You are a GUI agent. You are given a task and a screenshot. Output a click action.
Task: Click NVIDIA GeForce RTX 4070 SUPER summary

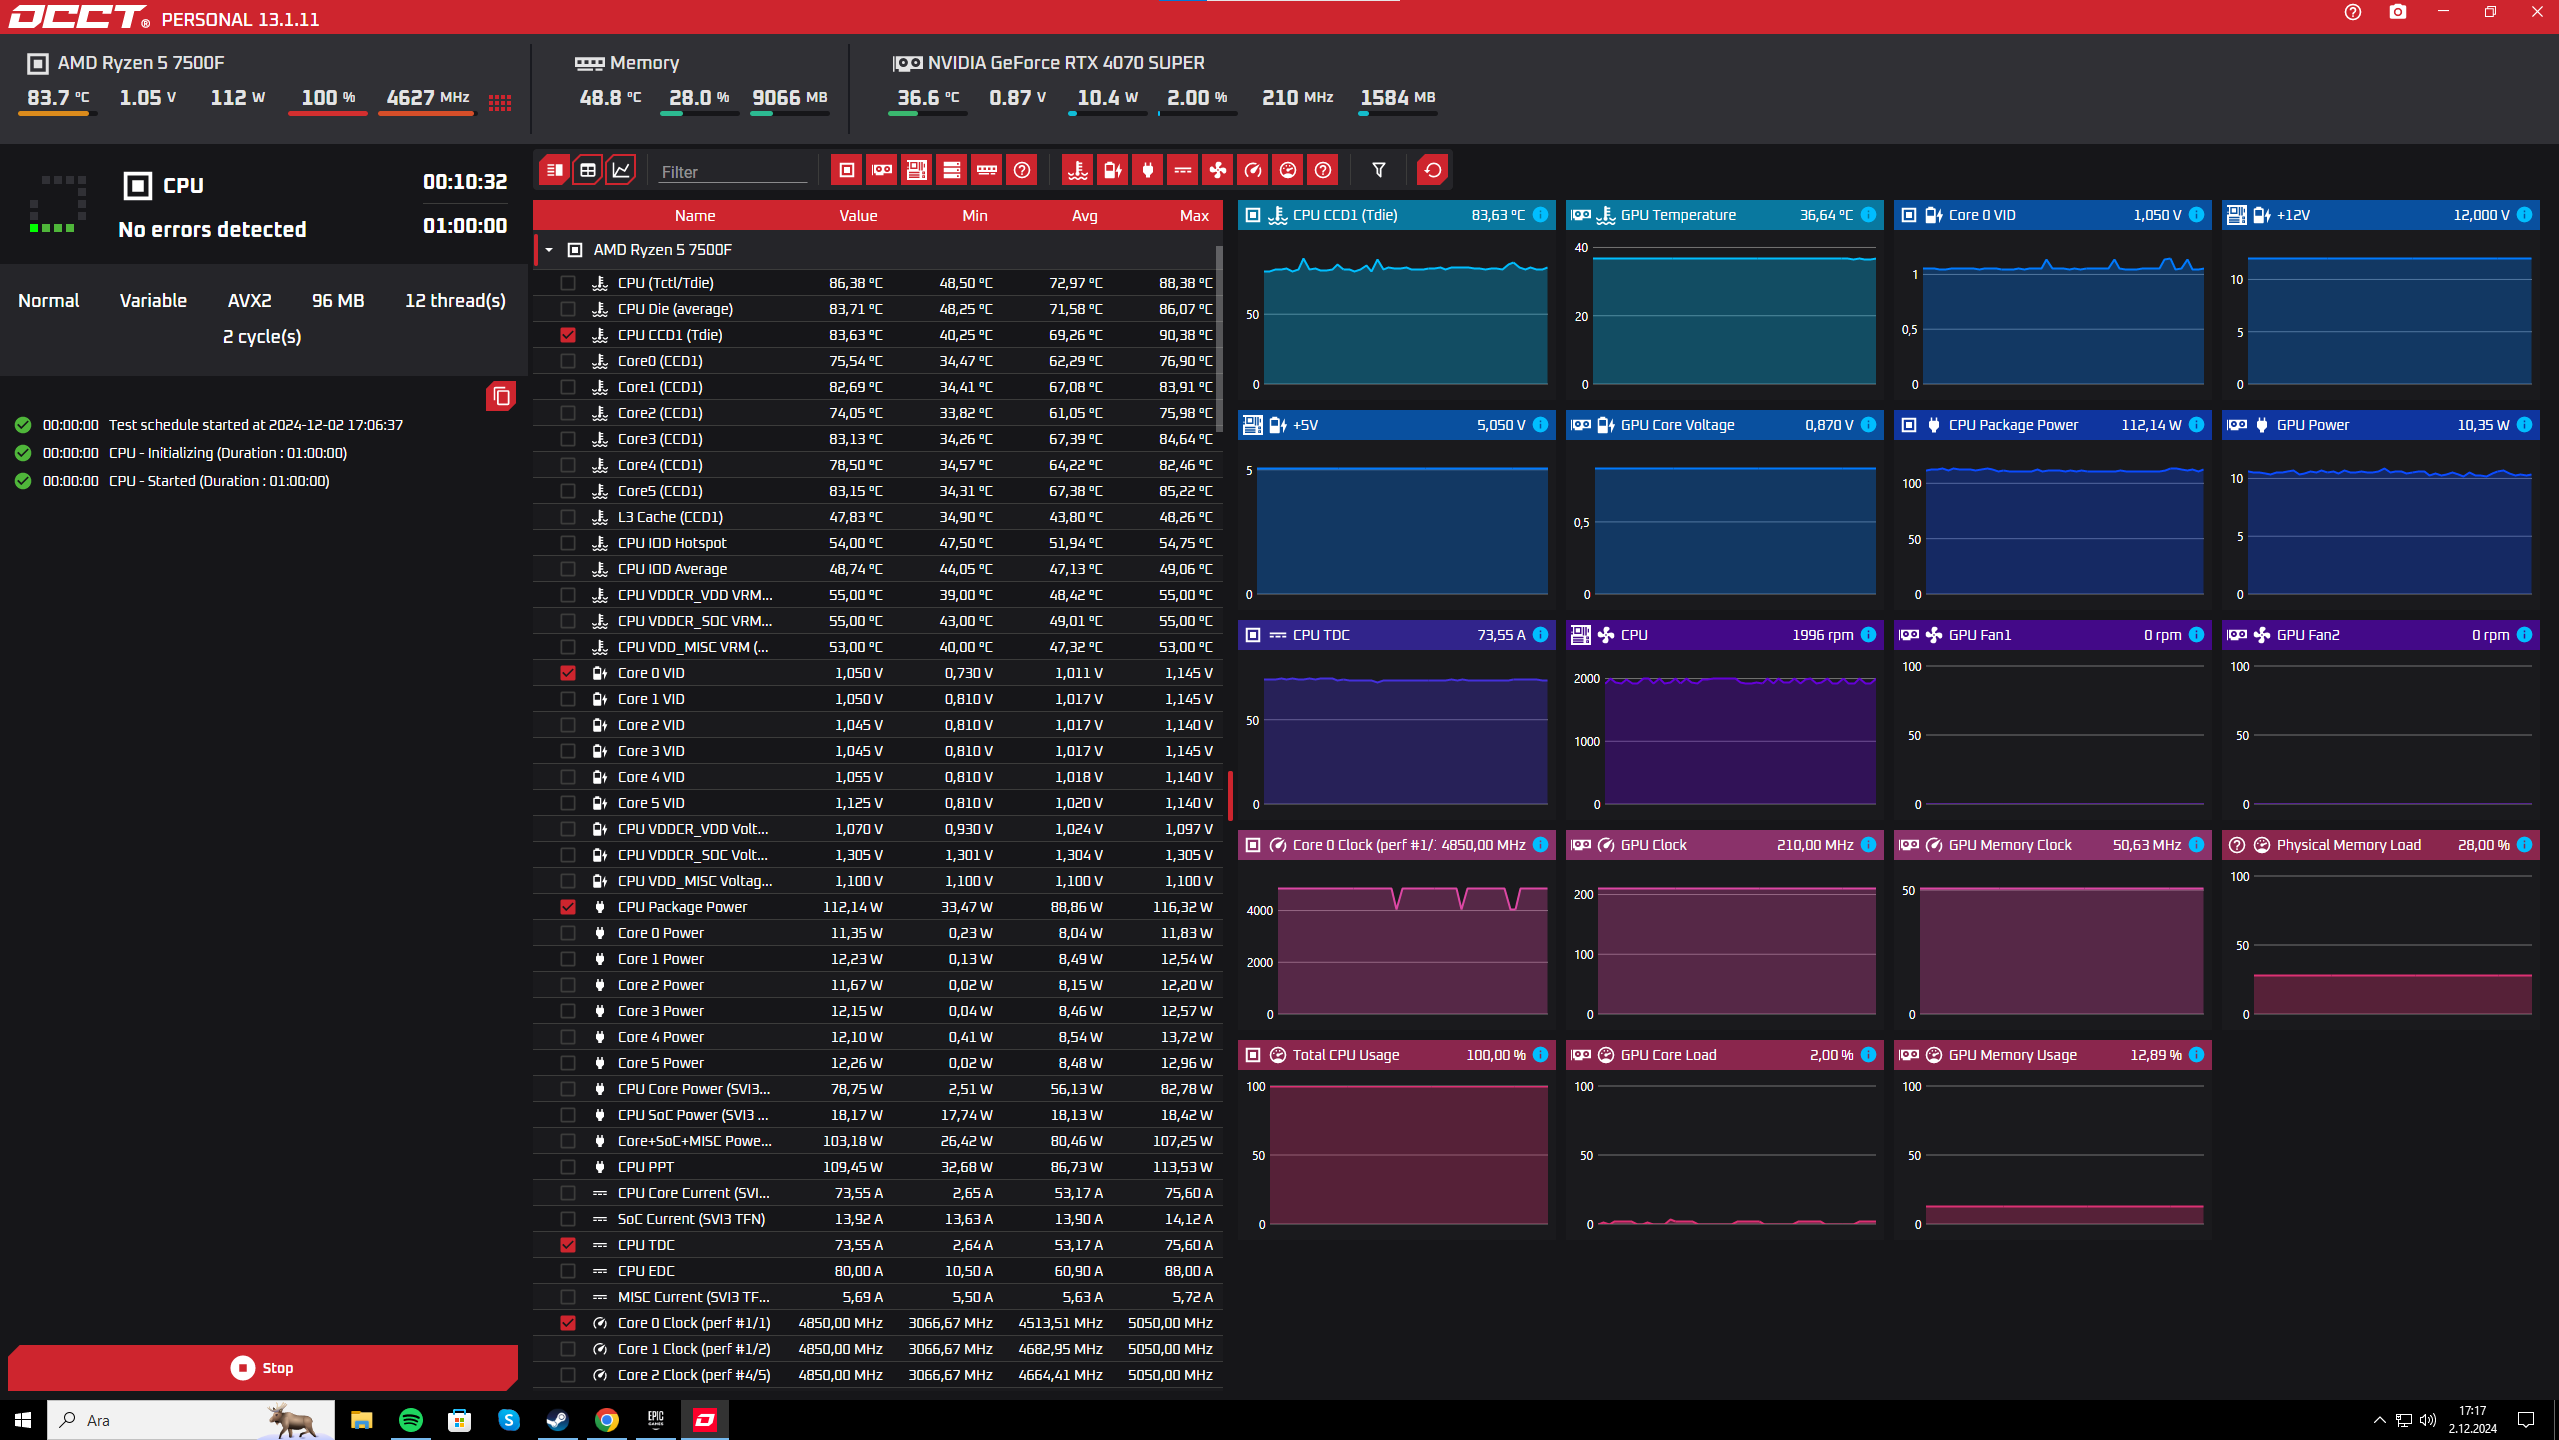pyautogui.click(x=1049, y=63)
